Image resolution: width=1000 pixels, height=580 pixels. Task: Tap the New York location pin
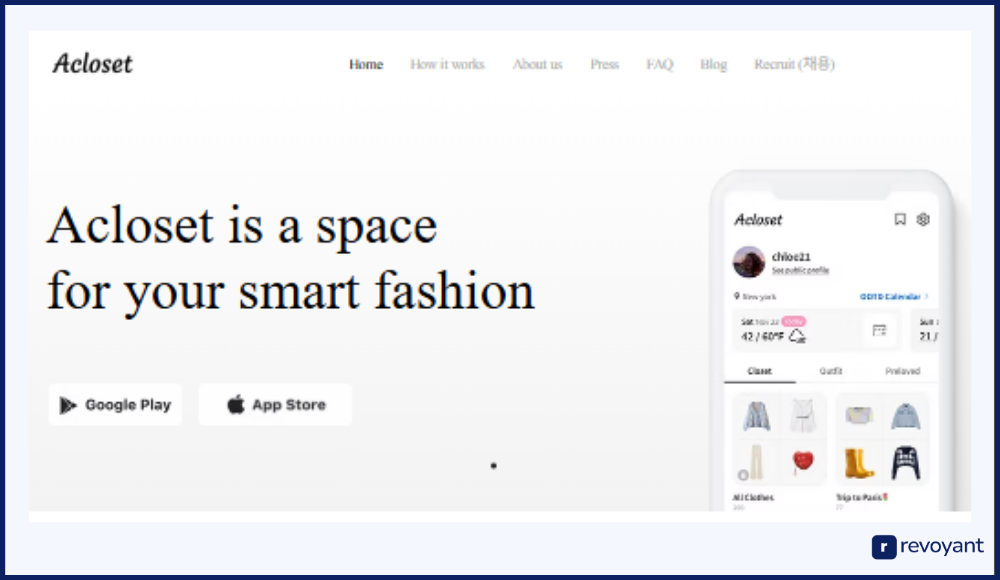737,296
